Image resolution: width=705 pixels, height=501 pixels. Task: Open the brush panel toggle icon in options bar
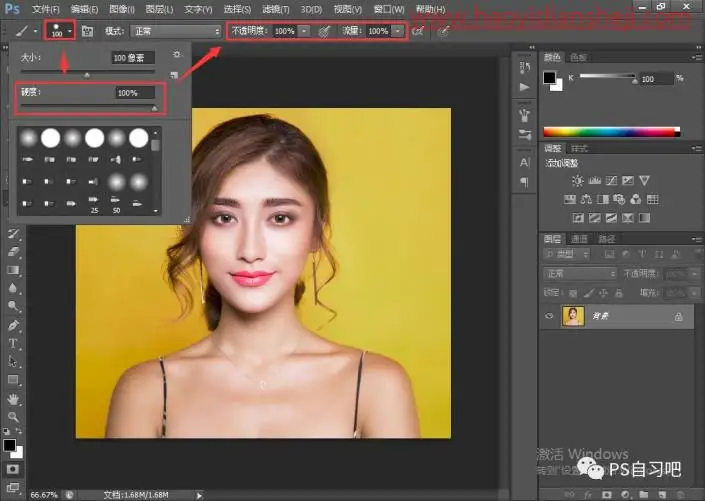87,31
